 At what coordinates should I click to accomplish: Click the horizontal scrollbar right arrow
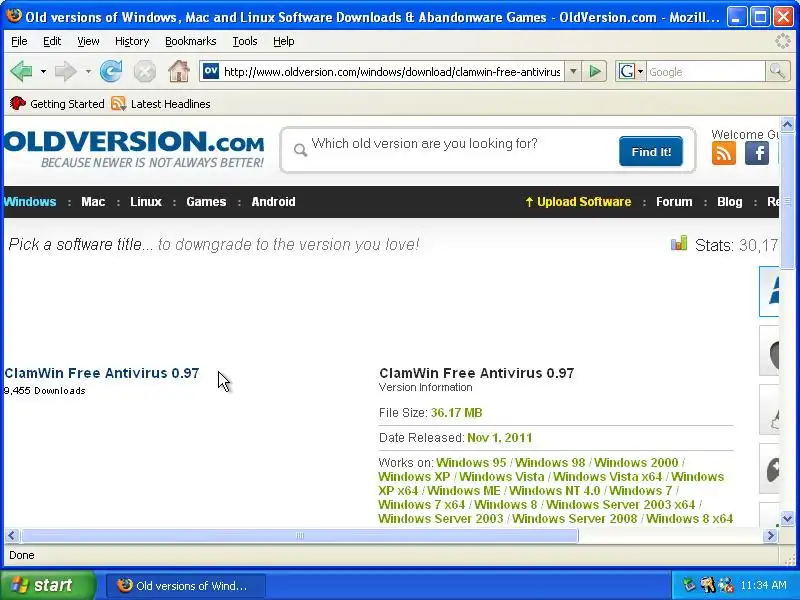click(x=770, y=536)
